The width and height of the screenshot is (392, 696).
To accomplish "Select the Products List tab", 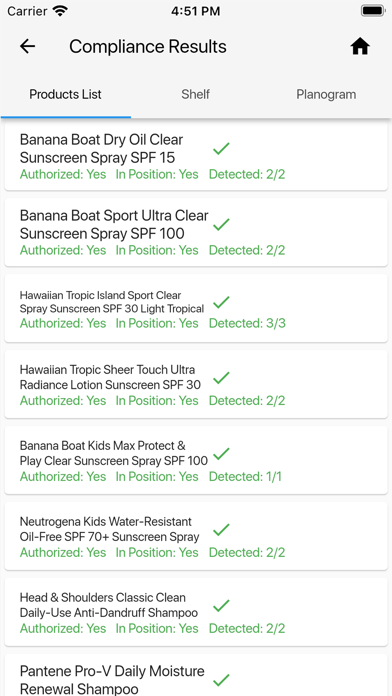I will (66, 95).
